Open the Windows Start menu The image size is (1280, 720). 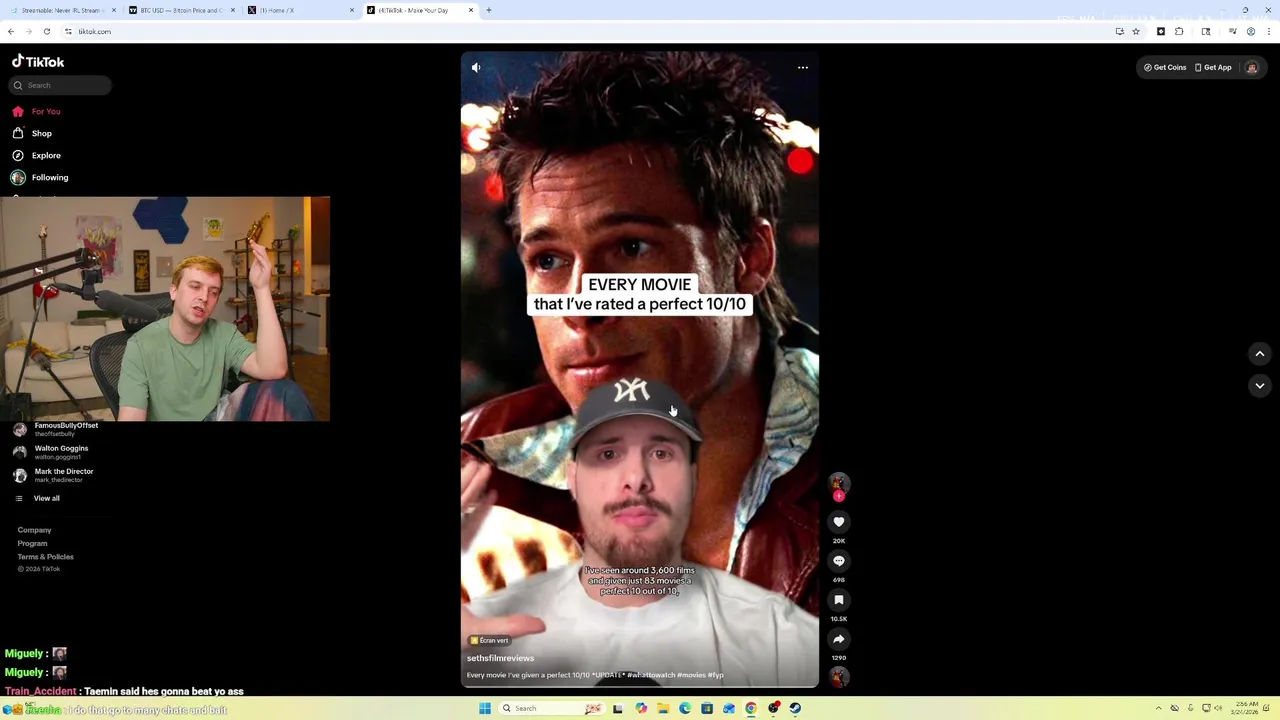(x=485, y=708)
